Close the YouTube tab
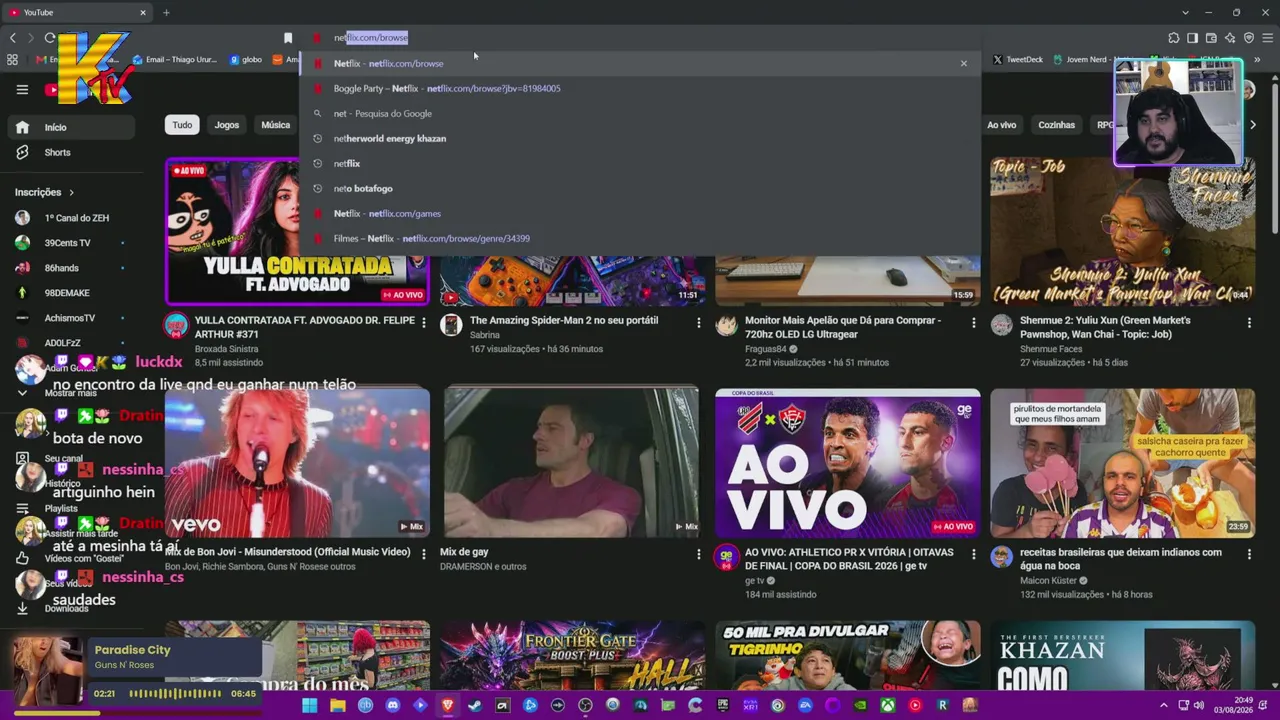The image size is (1280, 720). [143, 12]
